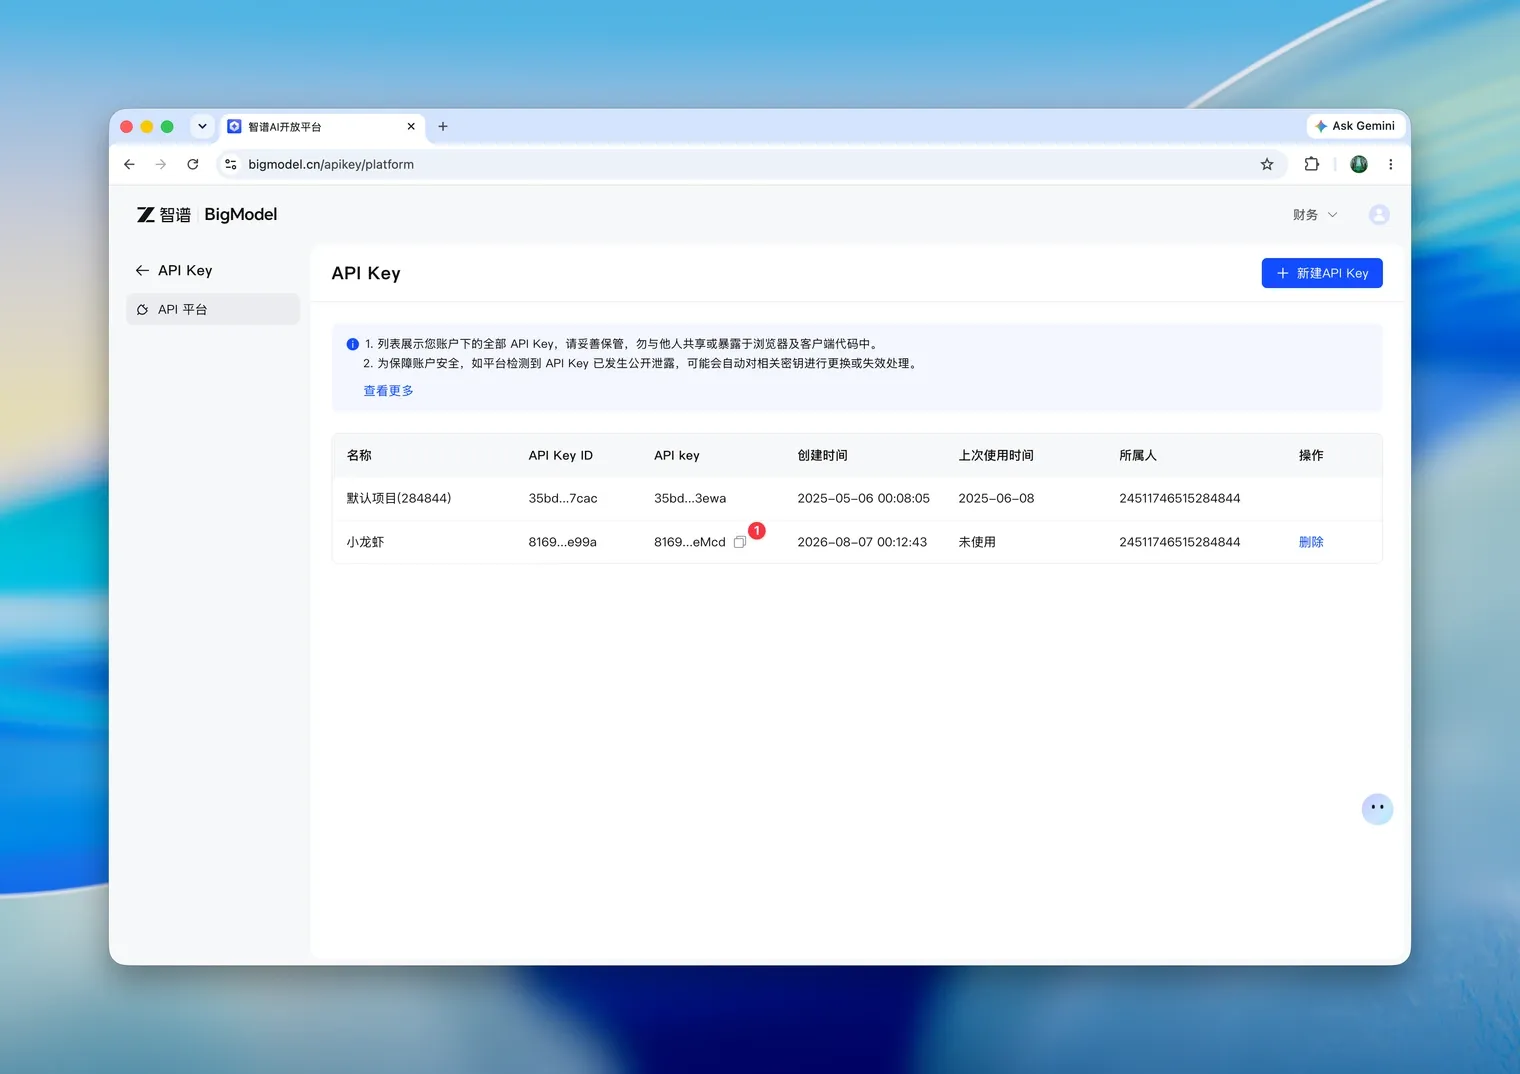Click API Key ID 35bd...7cac

[563, 498]
